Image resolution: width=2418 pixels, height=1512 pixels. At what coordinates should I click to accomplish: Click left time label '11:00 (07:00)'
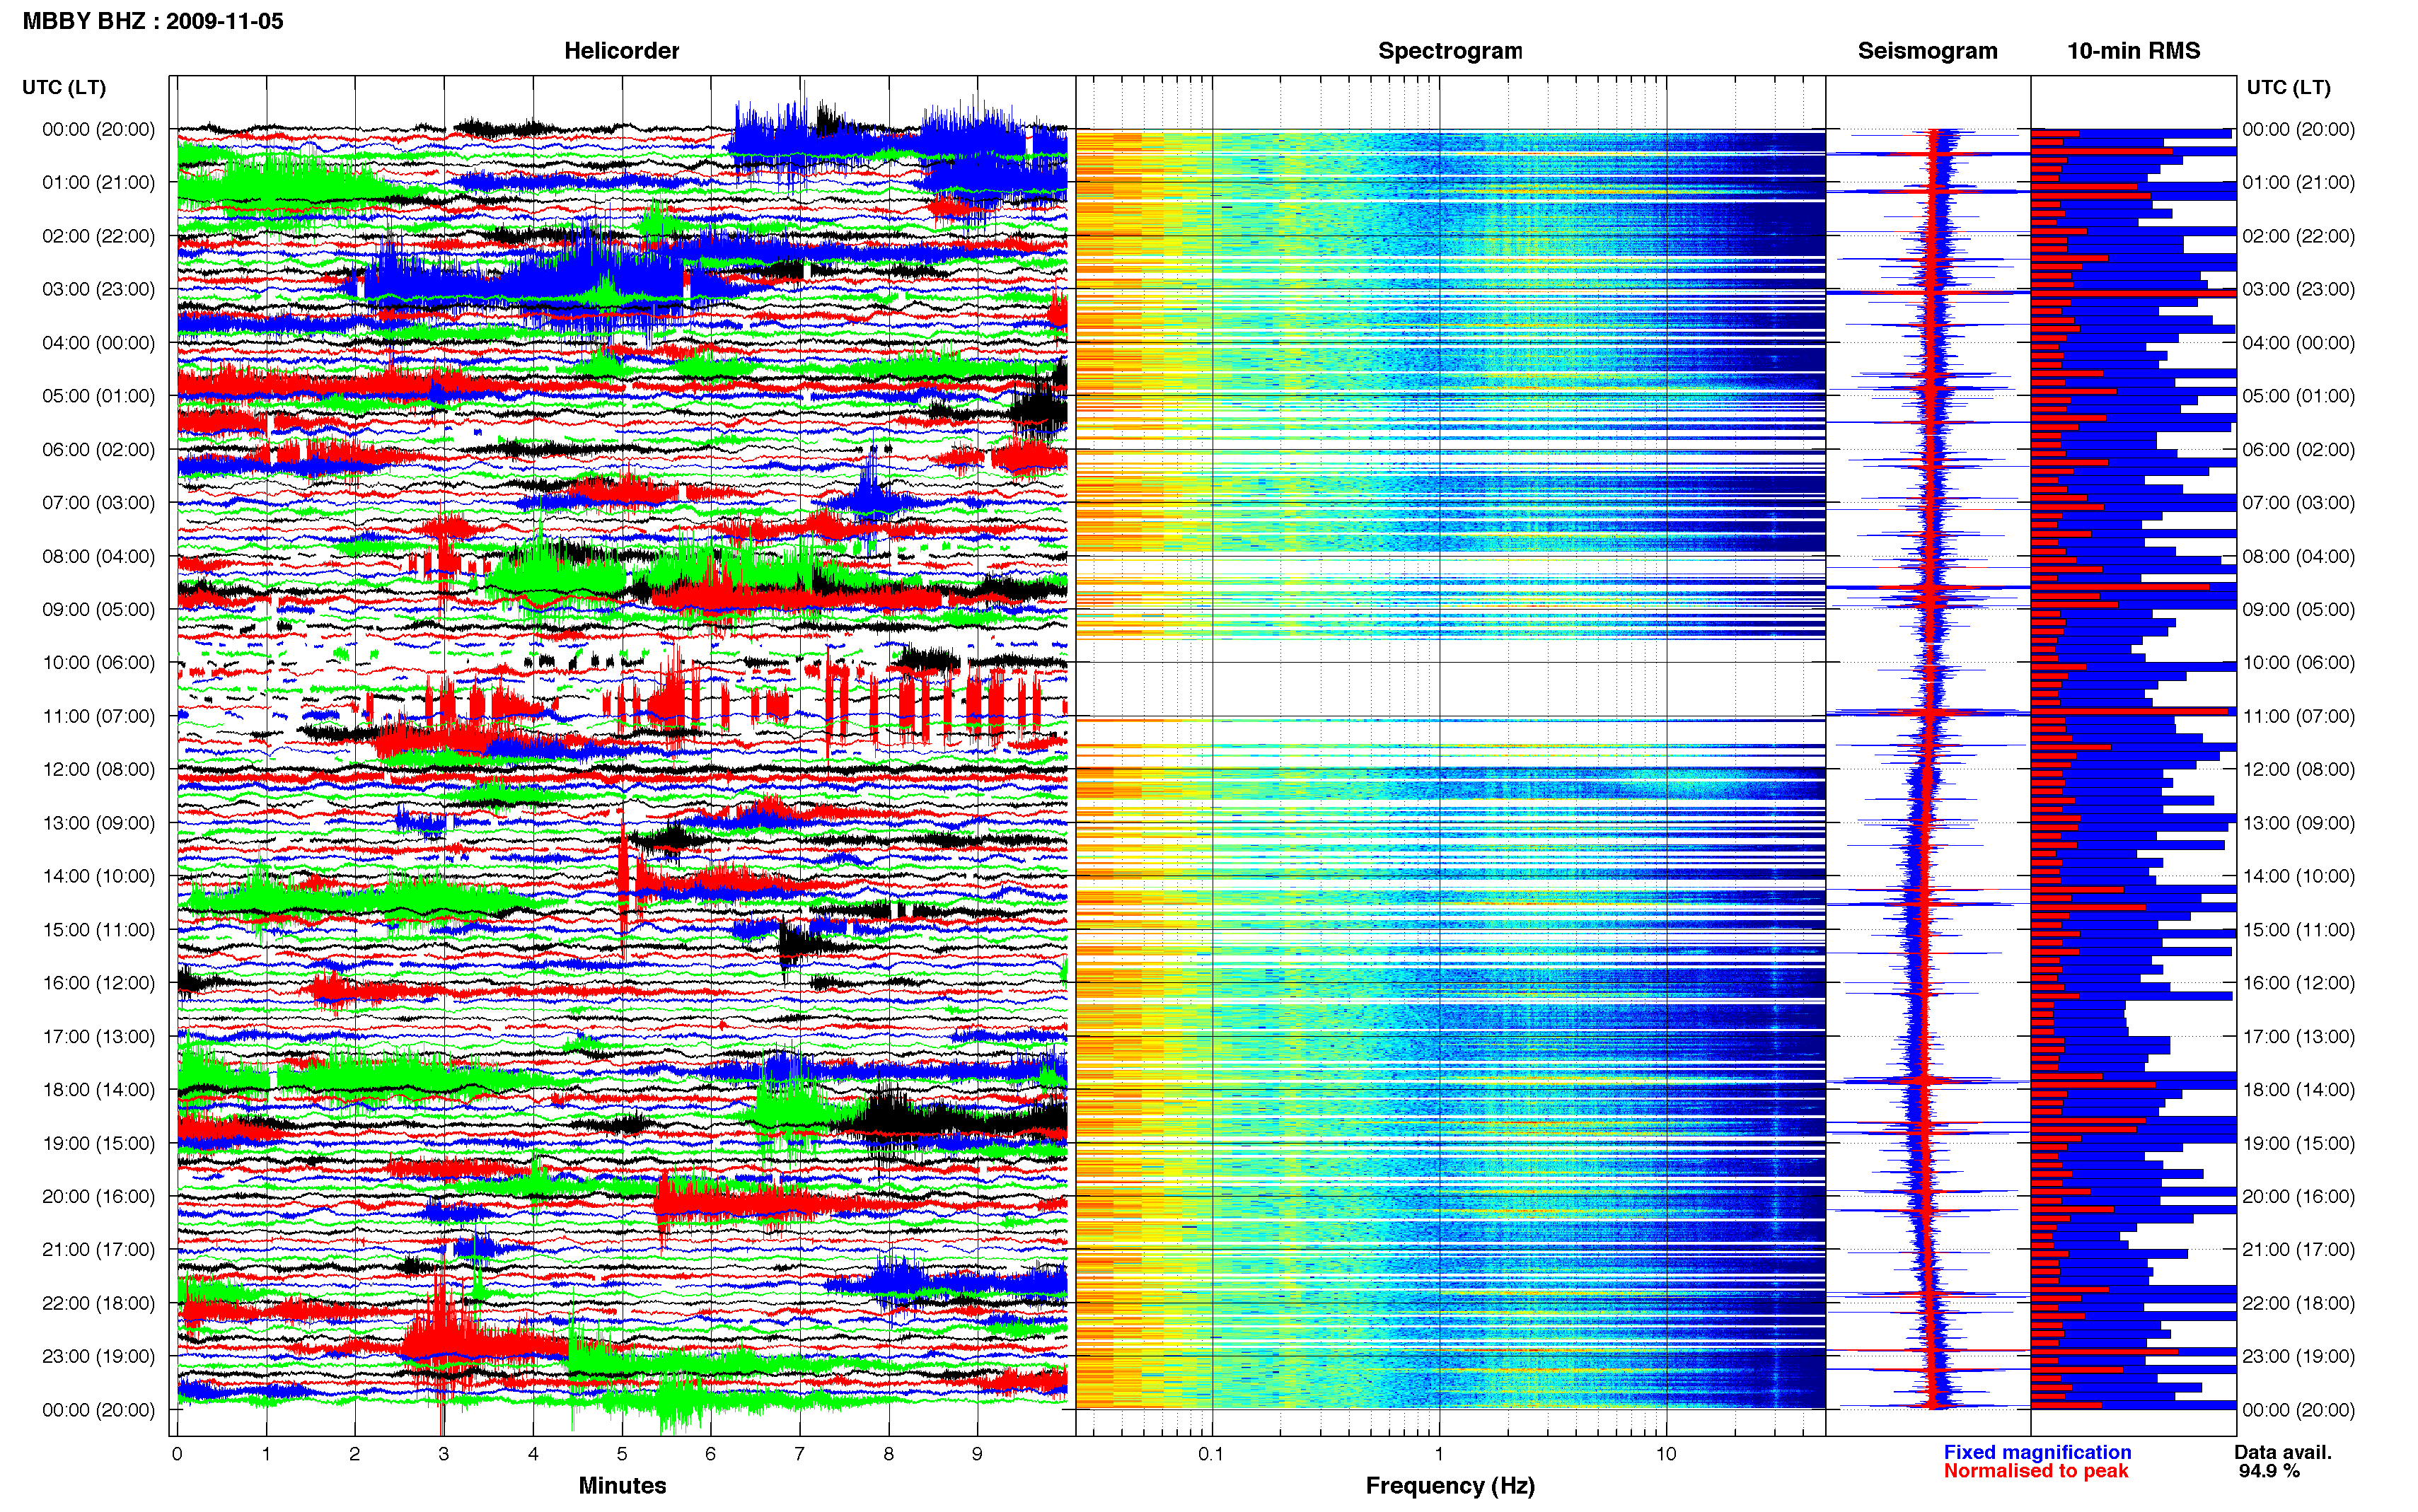[98, 716]
